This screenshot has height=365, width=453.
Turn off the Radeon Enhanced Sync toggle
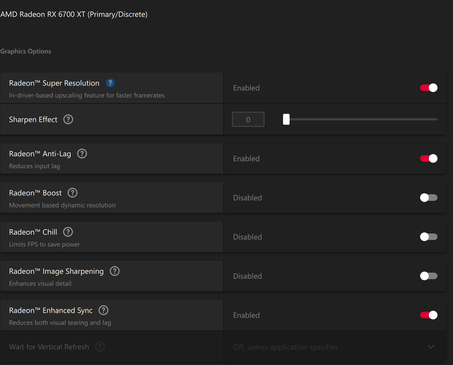429,315
